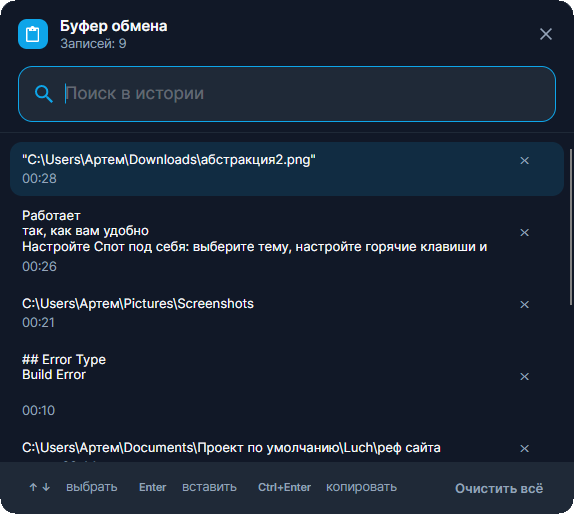Click the 'Ctrl+Enter' shortcut hint

[284, 487]
